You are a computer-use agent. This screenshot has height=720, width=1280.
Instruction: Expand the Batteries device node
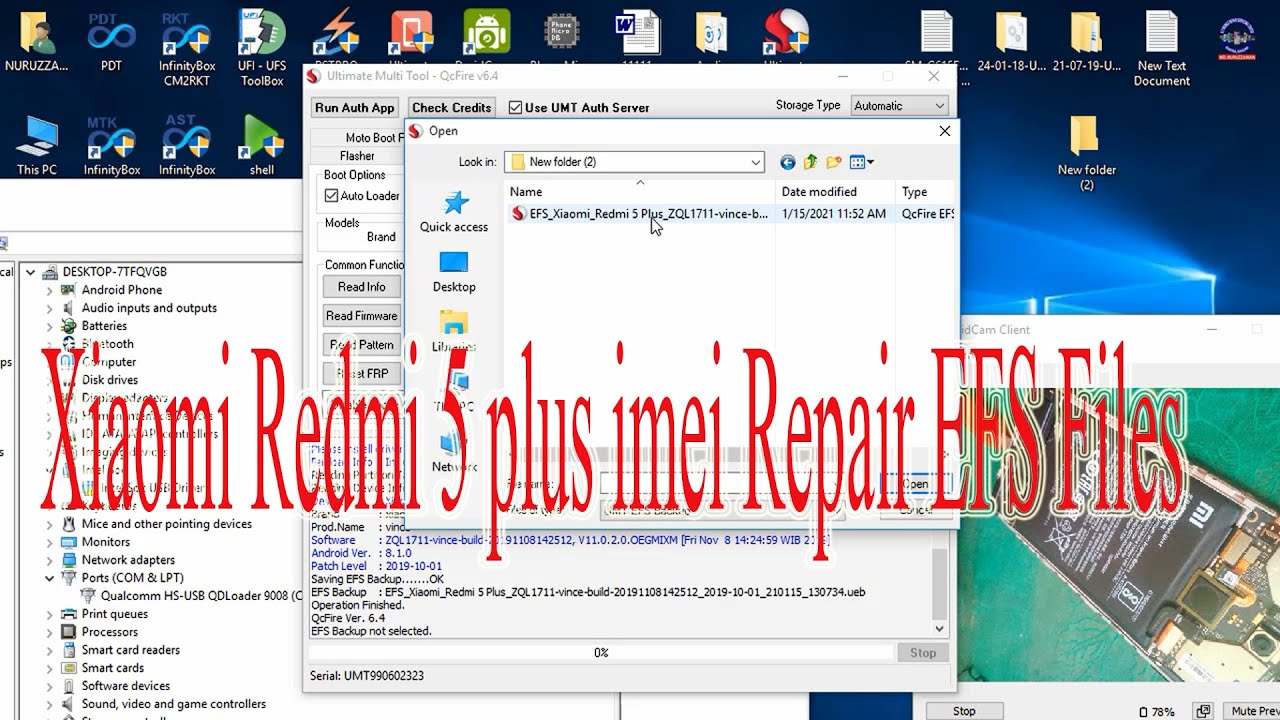click(49, 326)
